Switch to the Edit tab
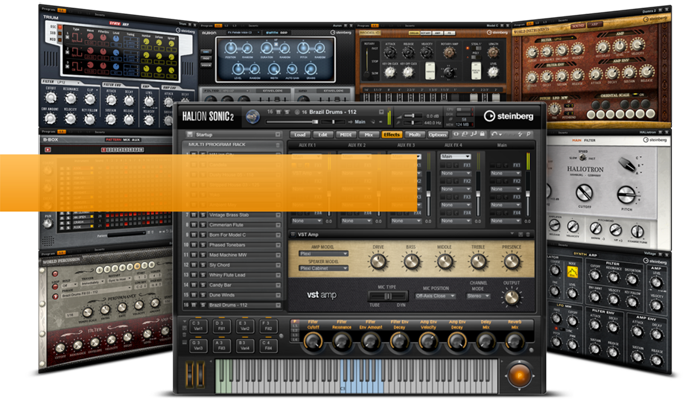Viewport: 700px width, 400px height. coord(323,134)
